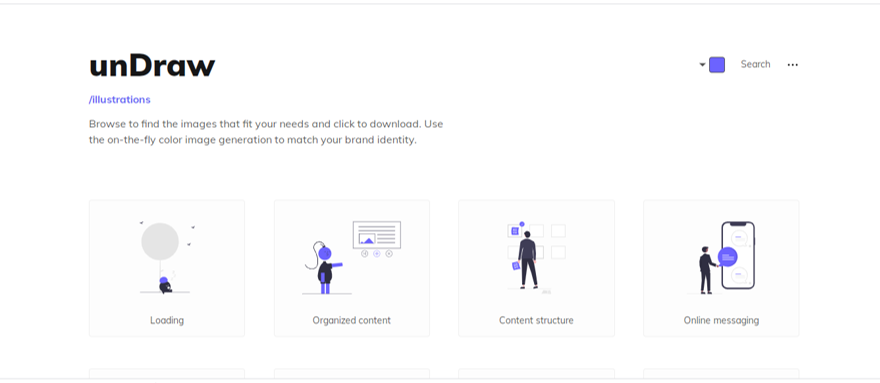The image size is (880, 383).
Task: Expand the color picker dropdown arrow
Action: (702, 65)
